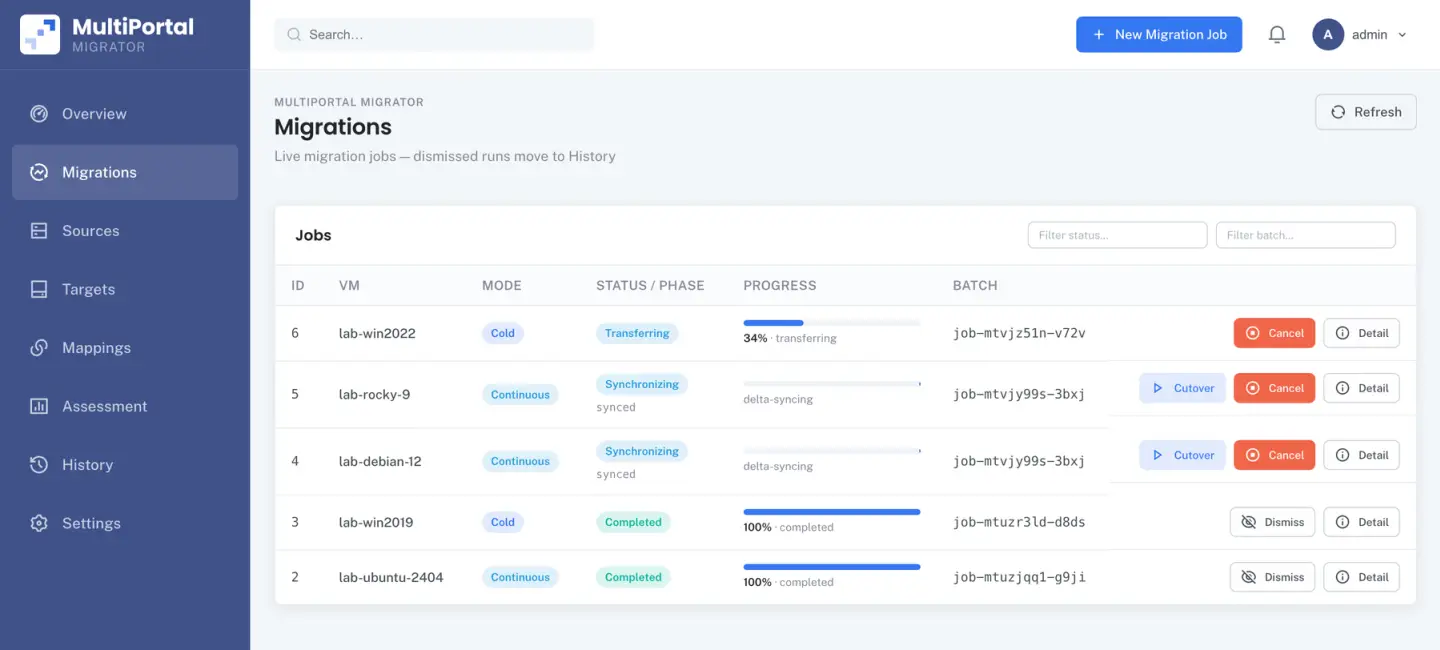
Task: Click the admin avatar circle
Action: pyautogui.click(x=1328, y=34)
